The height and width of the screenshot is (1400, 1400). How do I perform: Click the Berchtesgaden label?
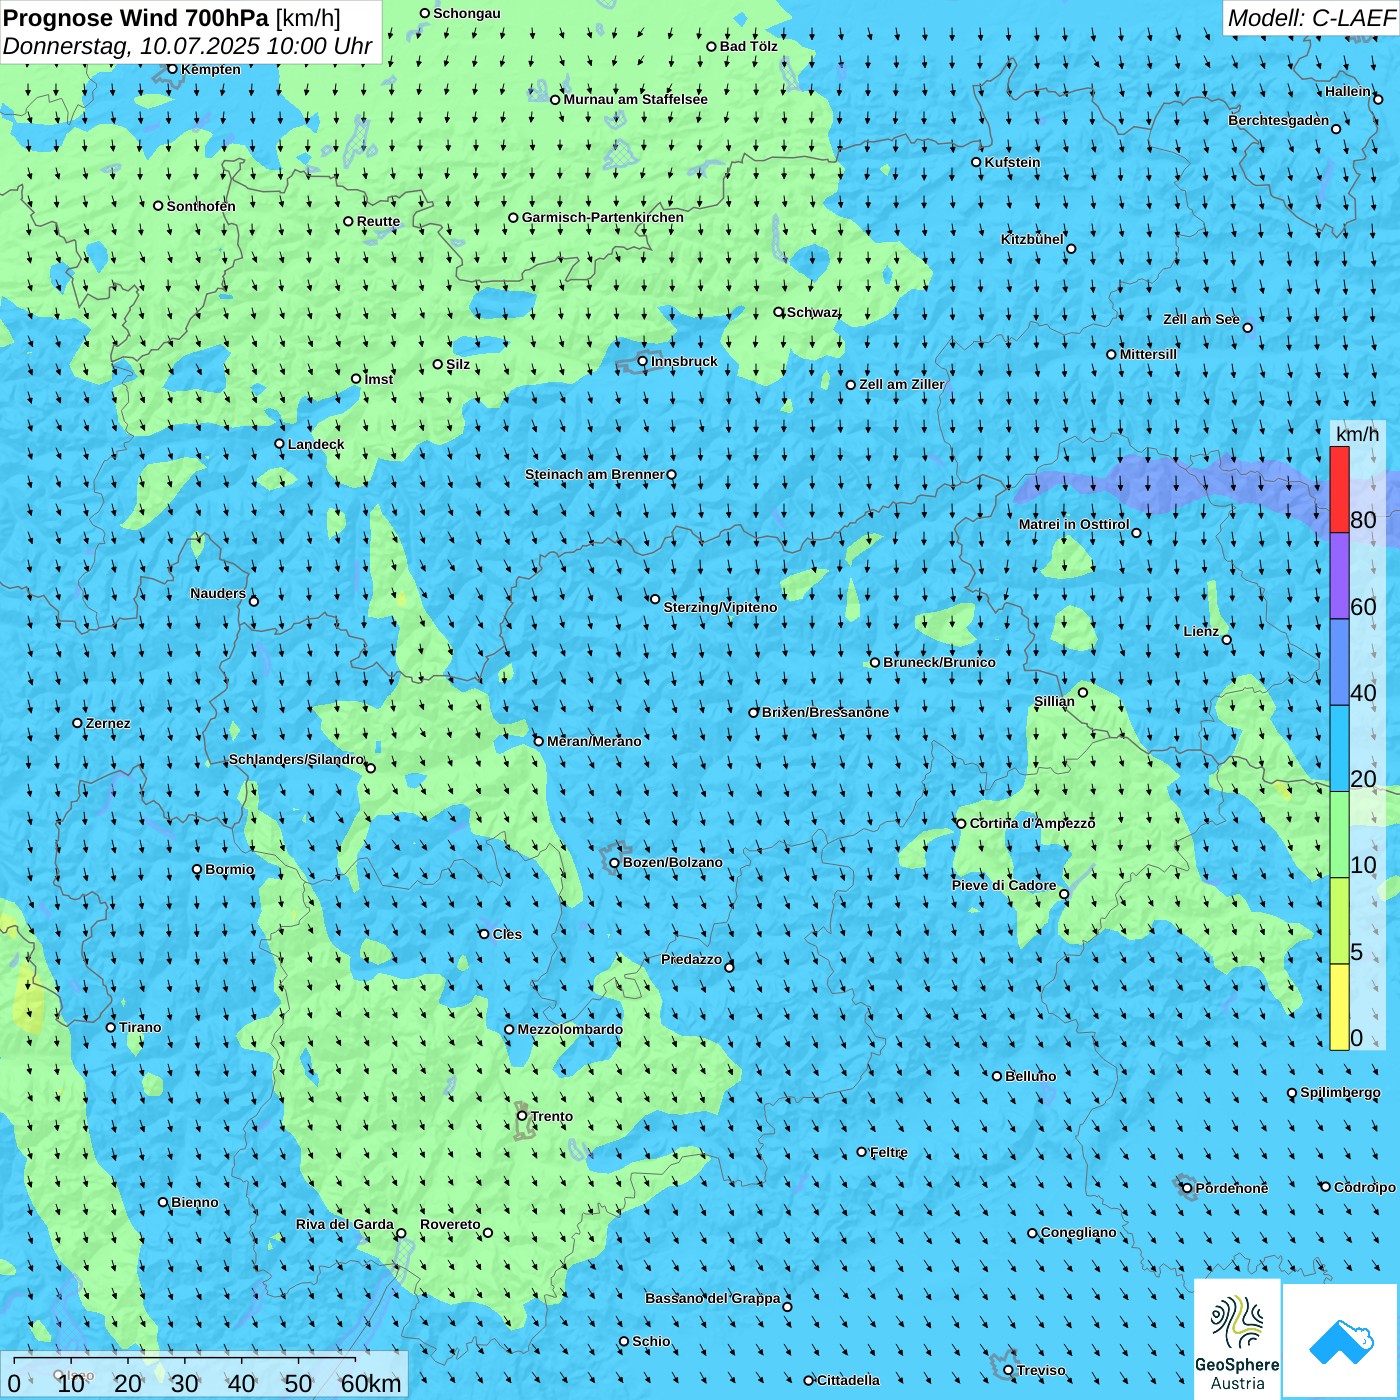click(1279, 120)
